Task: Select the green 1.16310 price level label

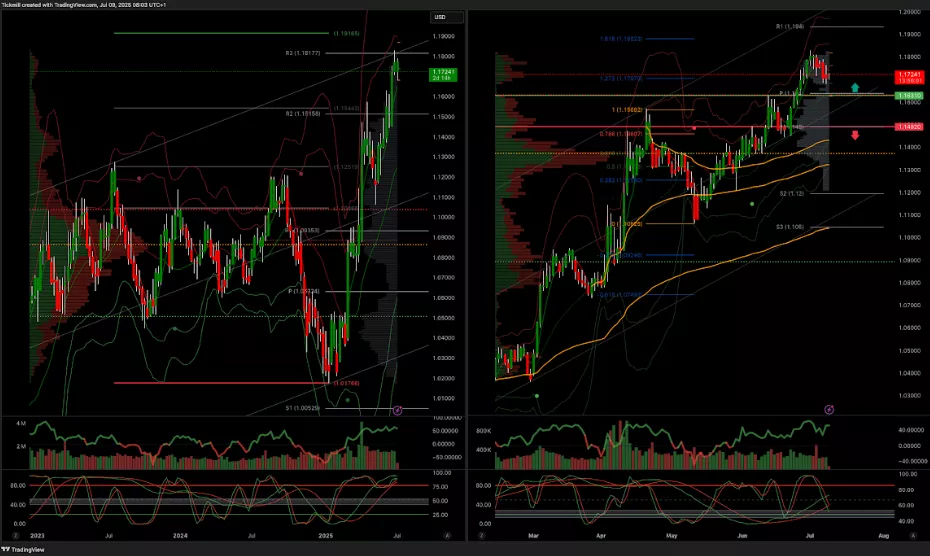Action: coord(908,95)
